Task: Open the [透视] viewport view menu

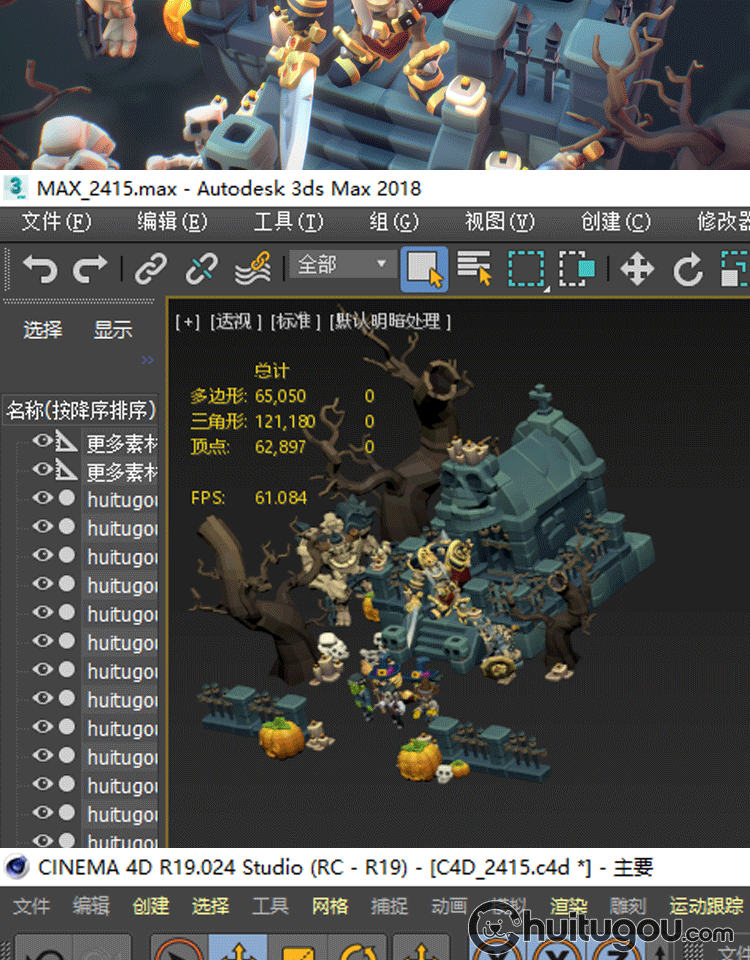Action: (236, 321)
